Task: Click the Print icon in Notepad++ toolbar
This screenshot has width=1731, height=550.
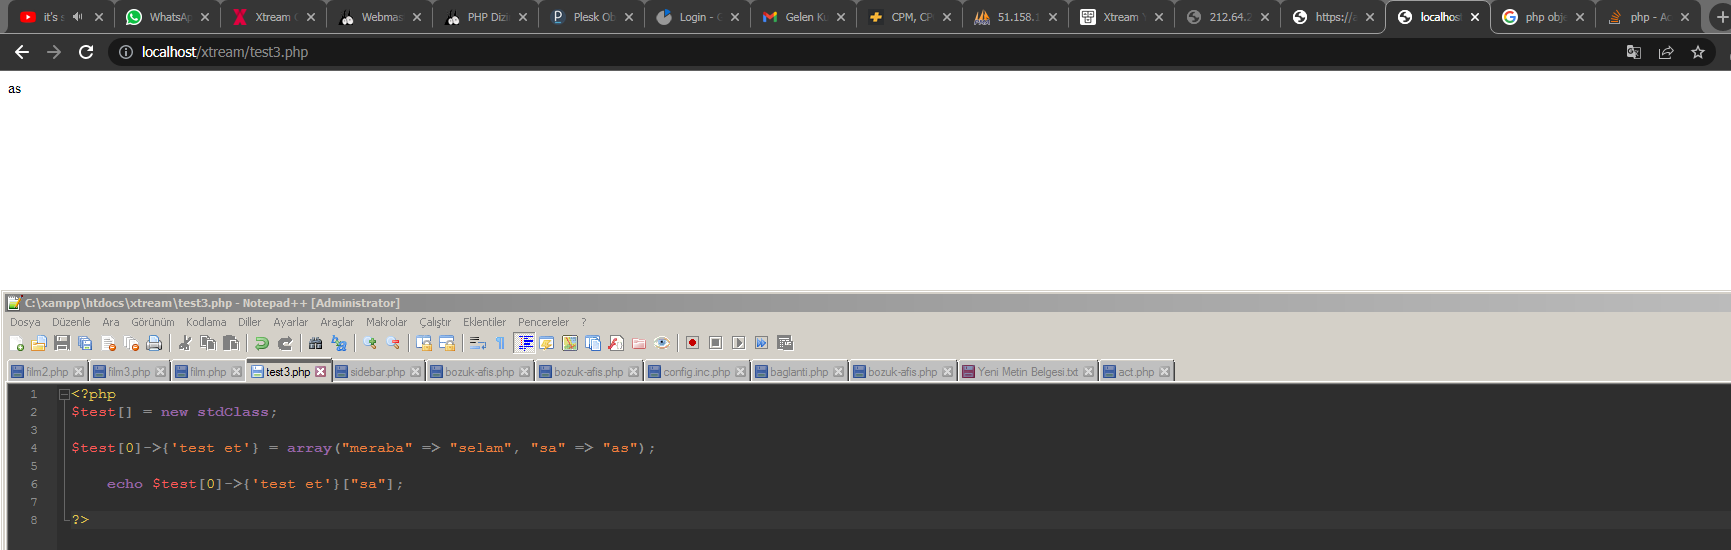Action: (154, 343)
